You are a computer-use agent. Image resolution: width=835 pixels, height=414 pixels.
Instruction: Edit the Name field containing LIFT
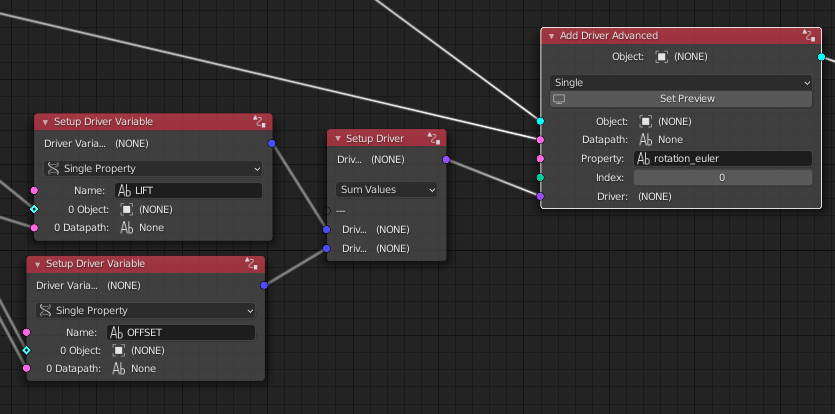click(x=188, y=191)
